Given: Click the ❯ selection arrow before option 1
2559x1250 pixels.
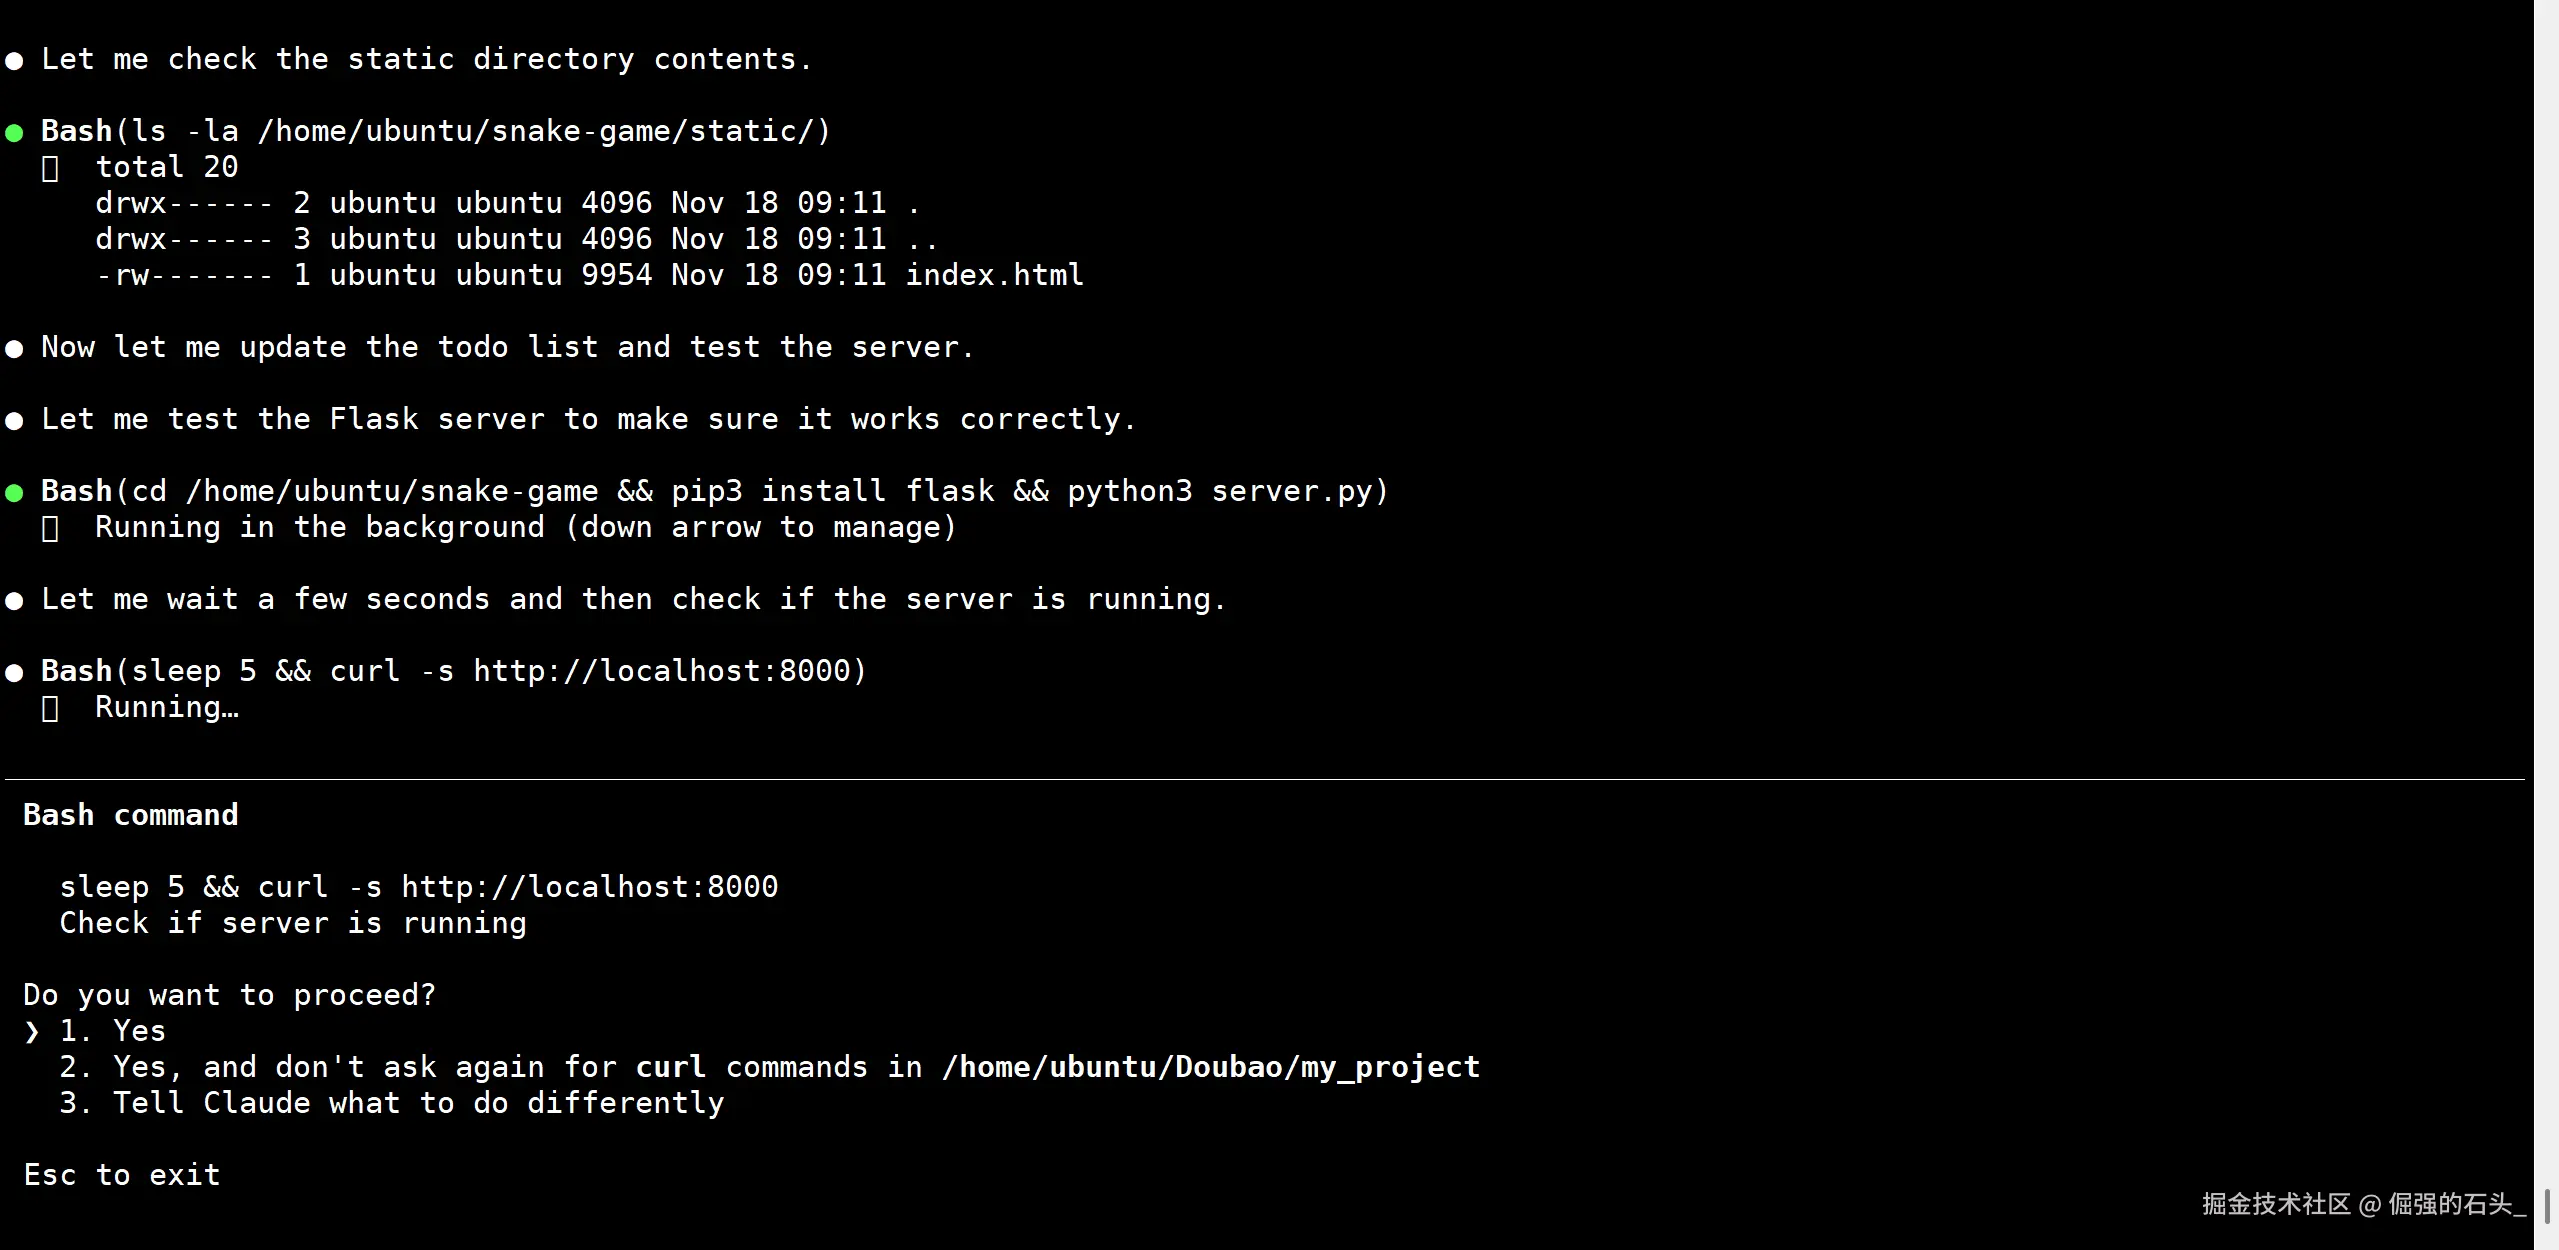Looking at the screenshot, I should click(x=32, y=1032).
